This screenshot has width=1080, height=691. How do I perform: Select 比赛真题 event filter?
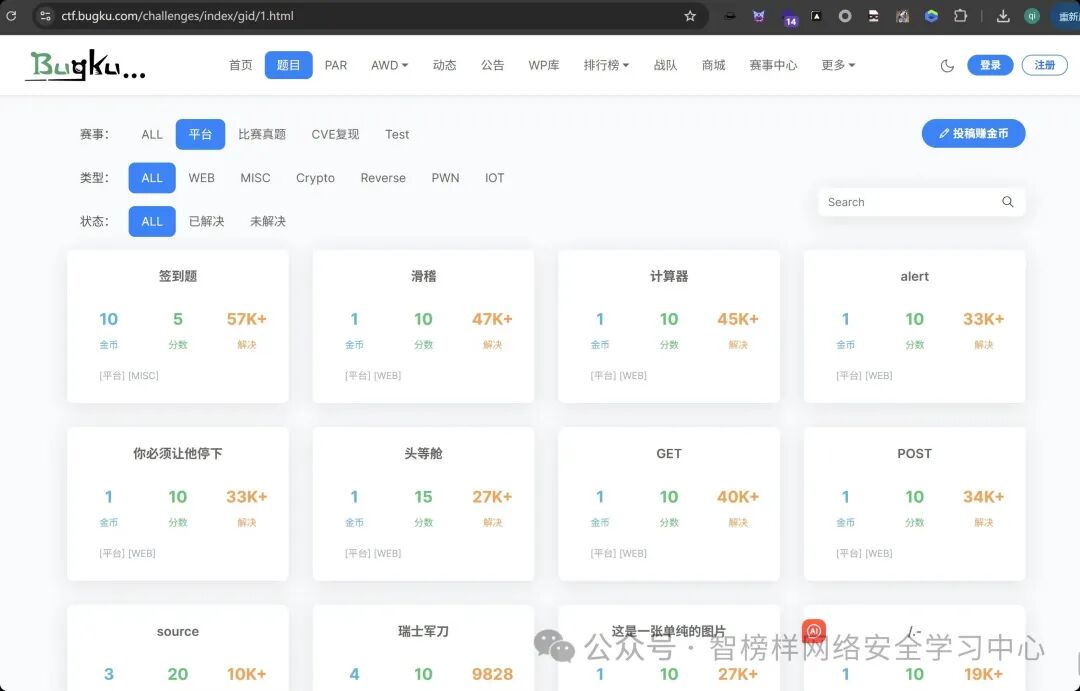click(262, 134)
